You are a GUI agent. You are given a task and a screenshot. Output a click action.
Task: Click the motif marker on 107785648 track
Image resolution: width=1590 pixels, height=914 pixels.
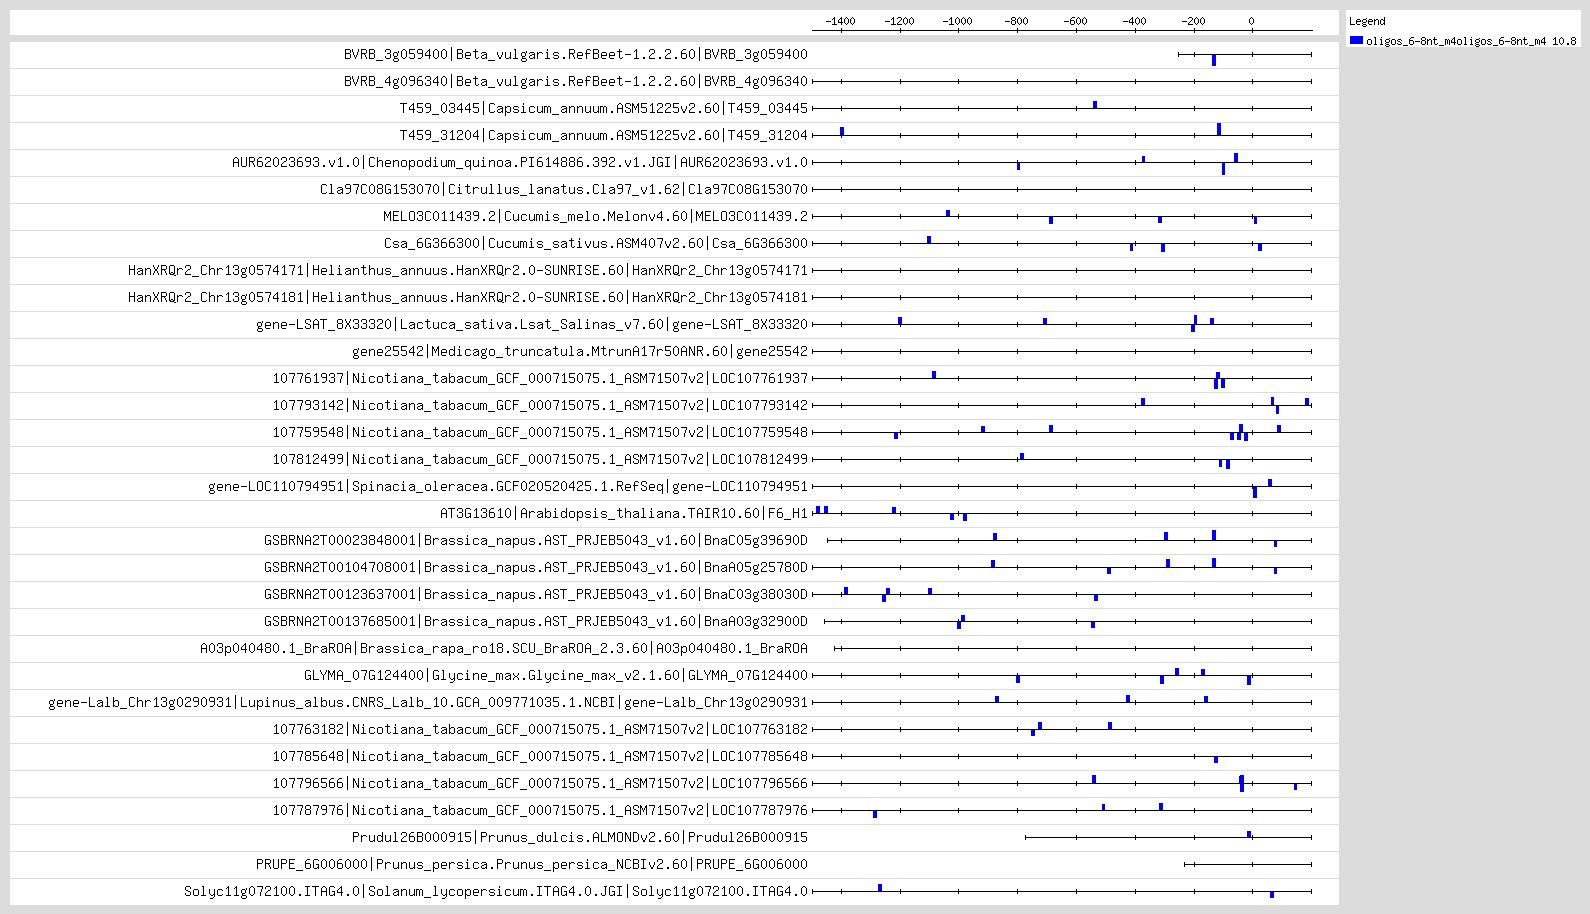(1216, 759)
